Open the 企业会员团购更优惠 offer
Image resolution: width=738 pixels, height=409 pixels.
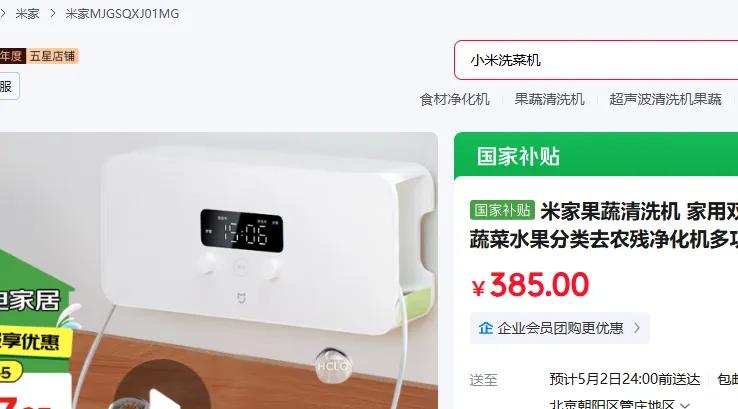tap(560, 328)
